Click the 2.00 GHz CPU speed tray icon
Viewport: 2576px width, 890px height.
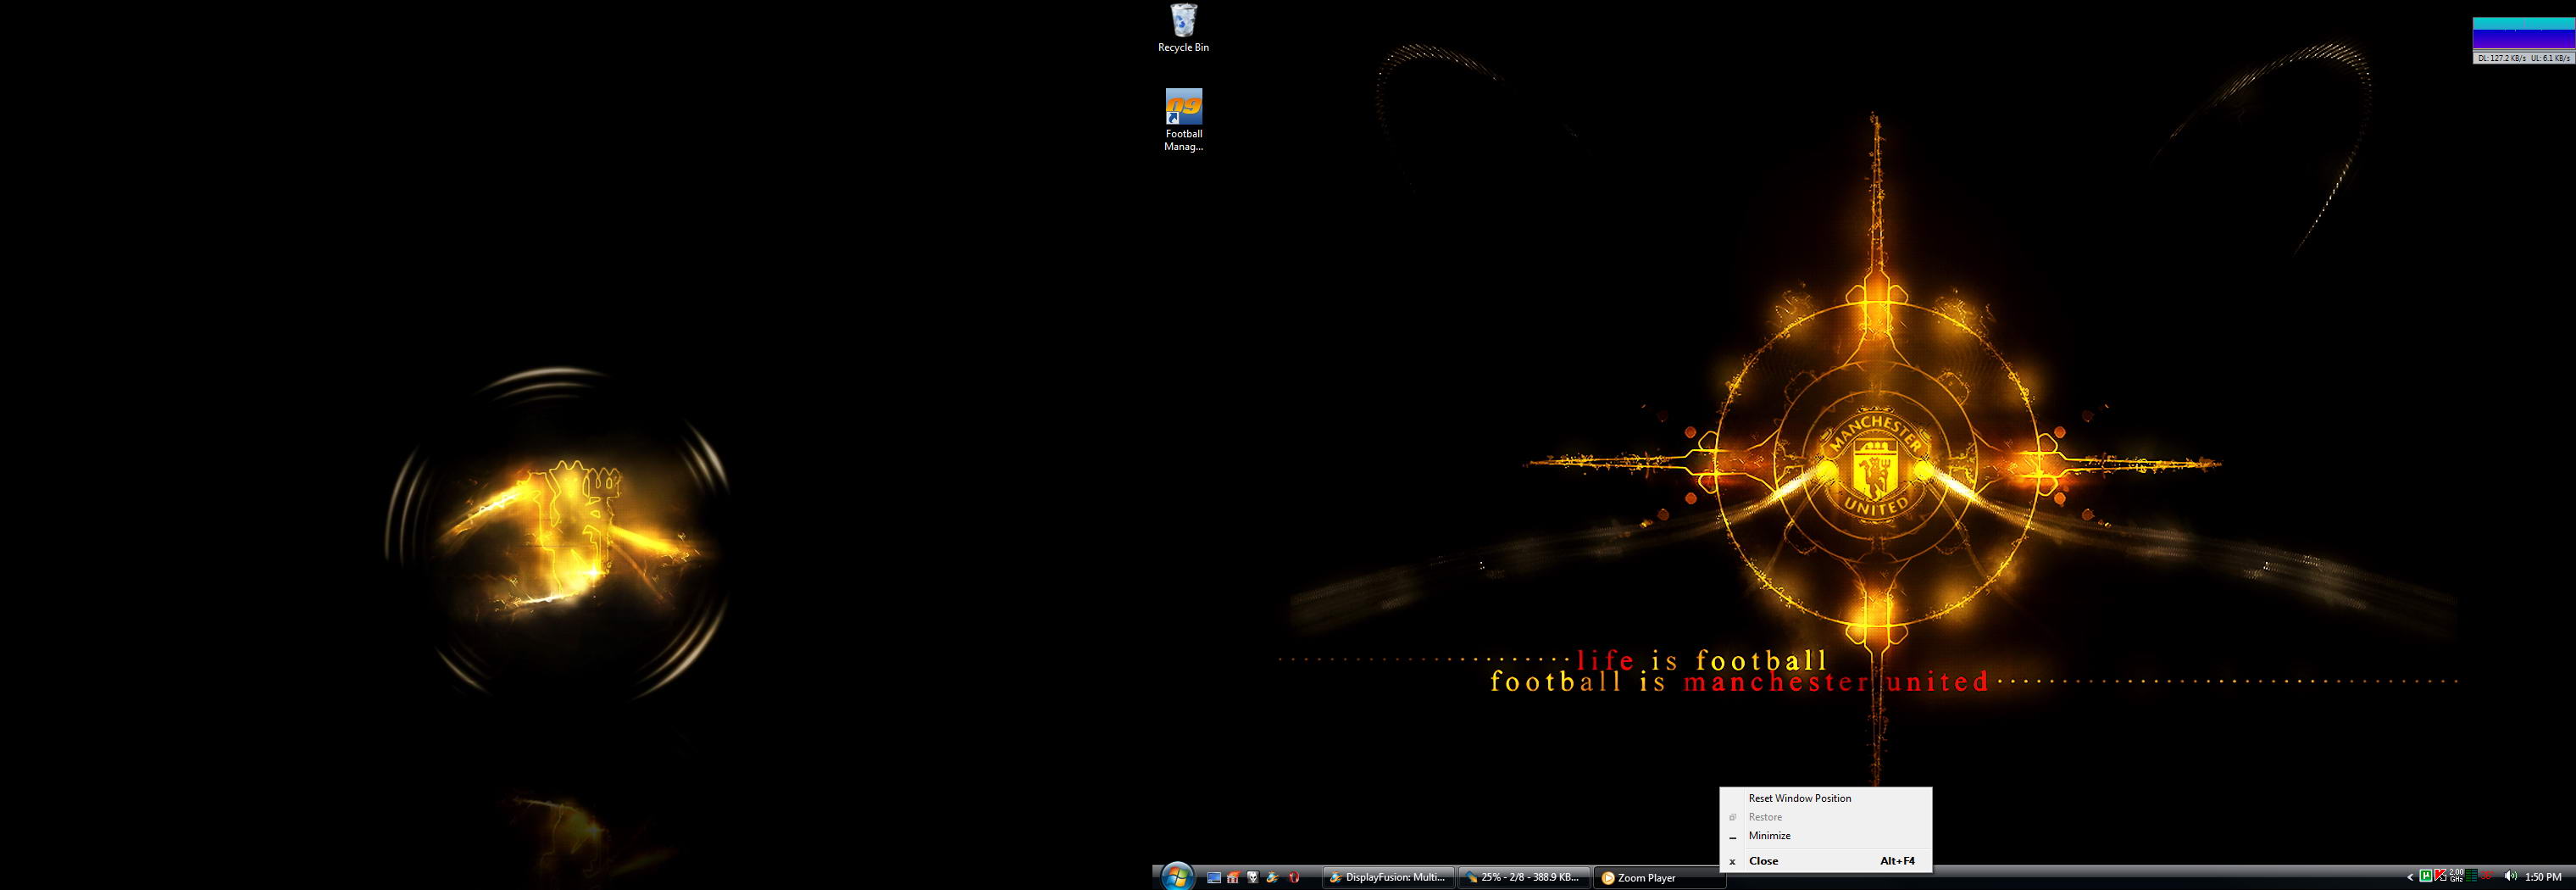pyautogui.click(x=2456, y=877)
